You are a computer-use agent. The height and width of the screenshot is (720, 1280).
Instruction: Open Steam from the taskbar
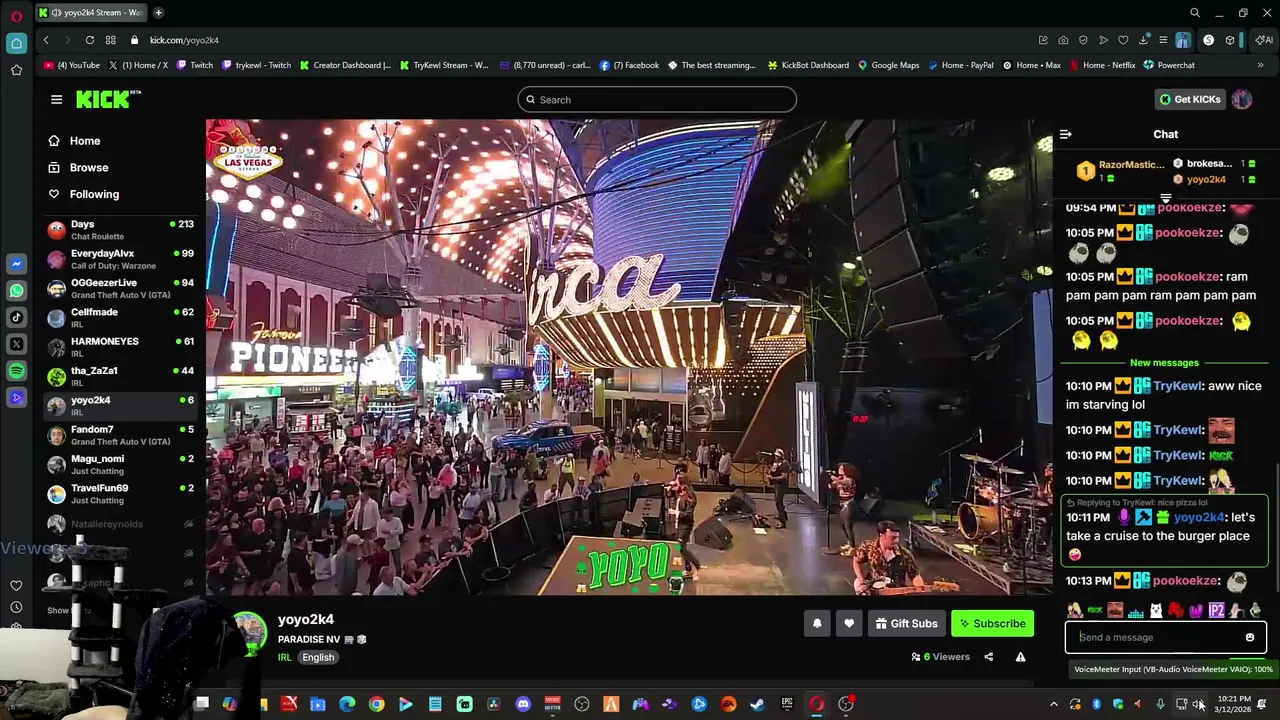(x=757, y=704)
